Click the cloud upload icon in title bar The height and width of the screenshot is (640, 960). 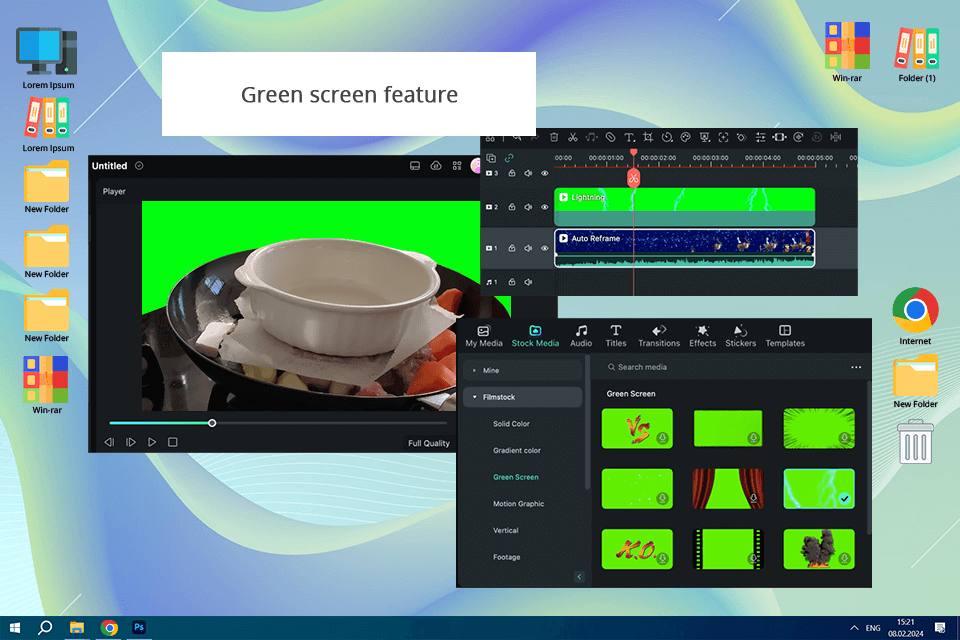click(436, 166)
